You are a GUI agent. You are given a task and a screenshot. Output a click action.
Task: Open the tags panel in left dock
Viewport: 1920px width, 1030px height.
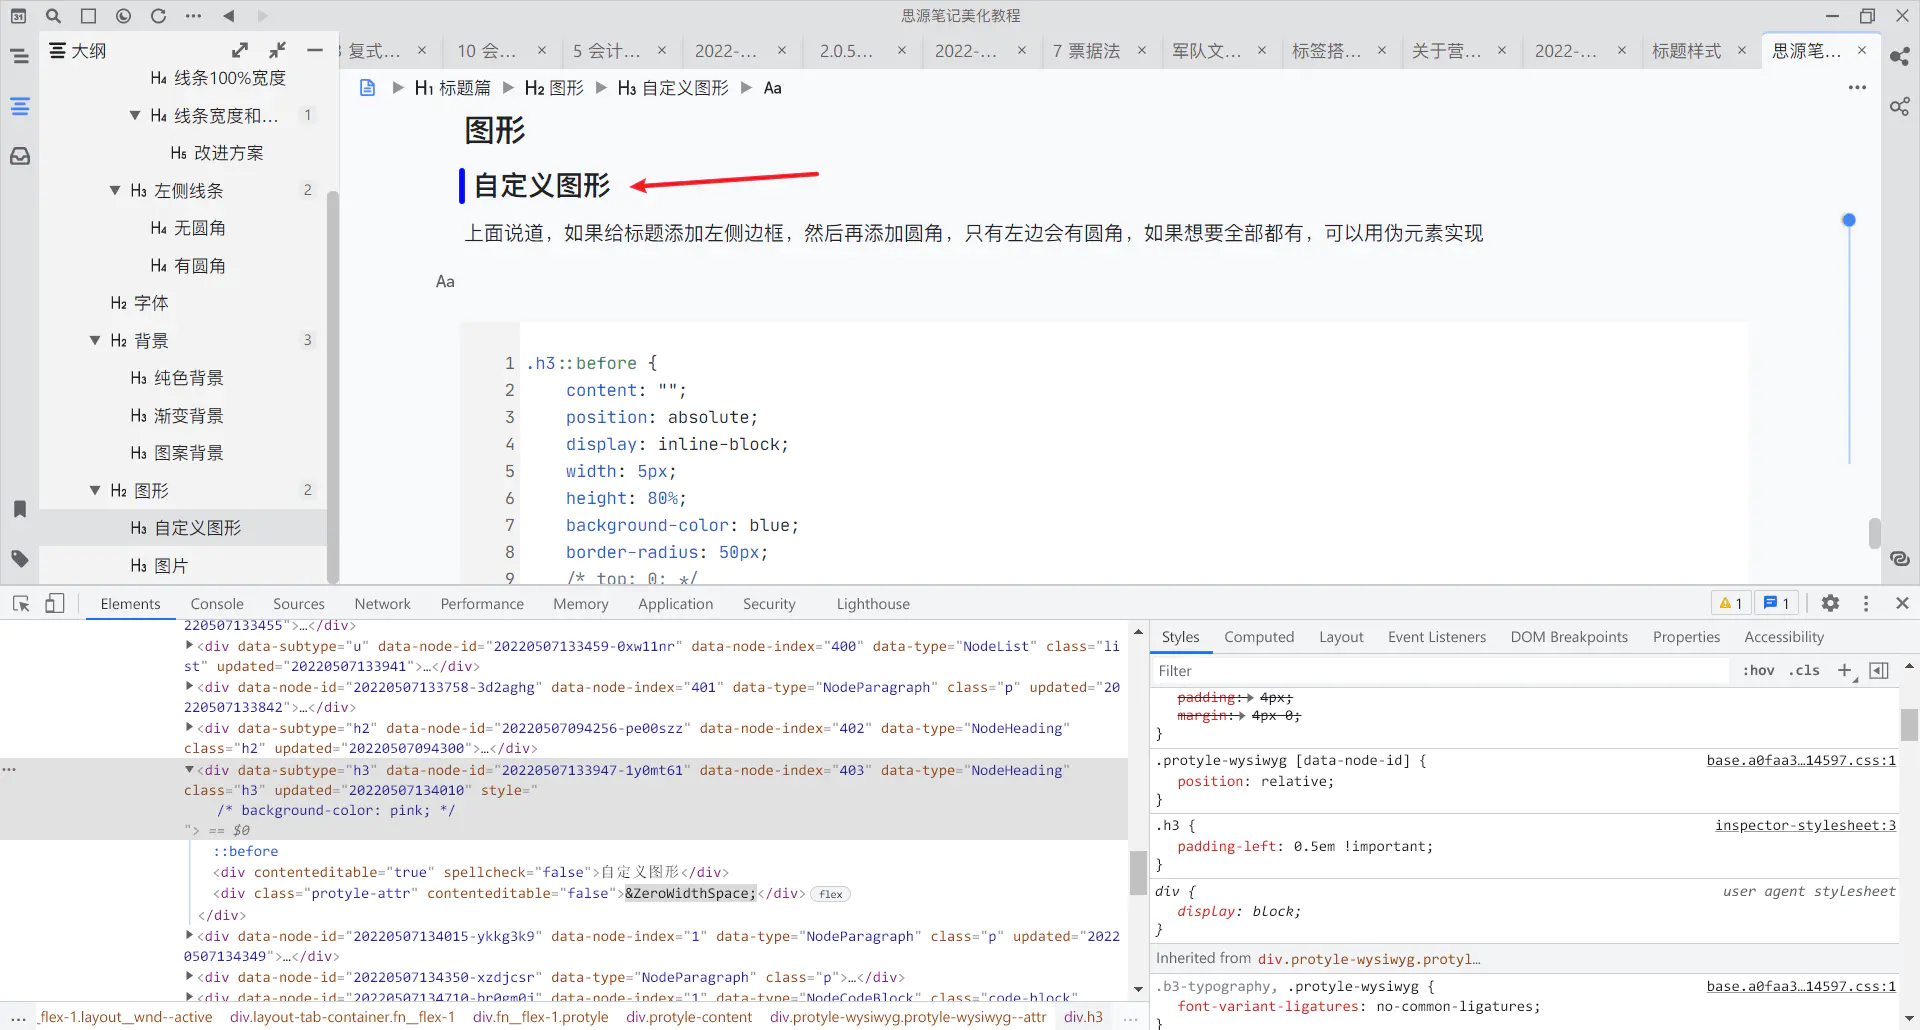click(20, 559)
